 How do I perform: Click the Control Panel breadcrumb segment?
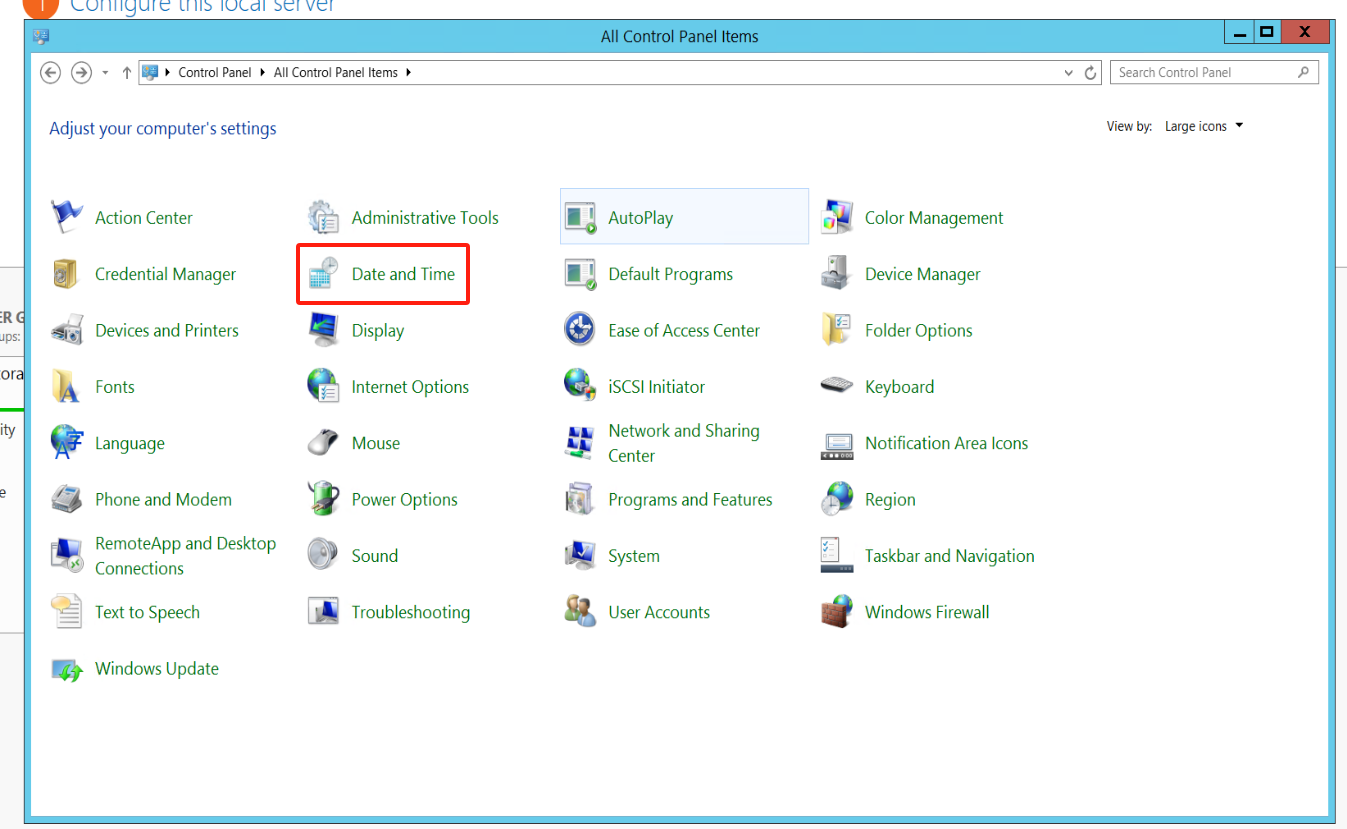[215, 73]
